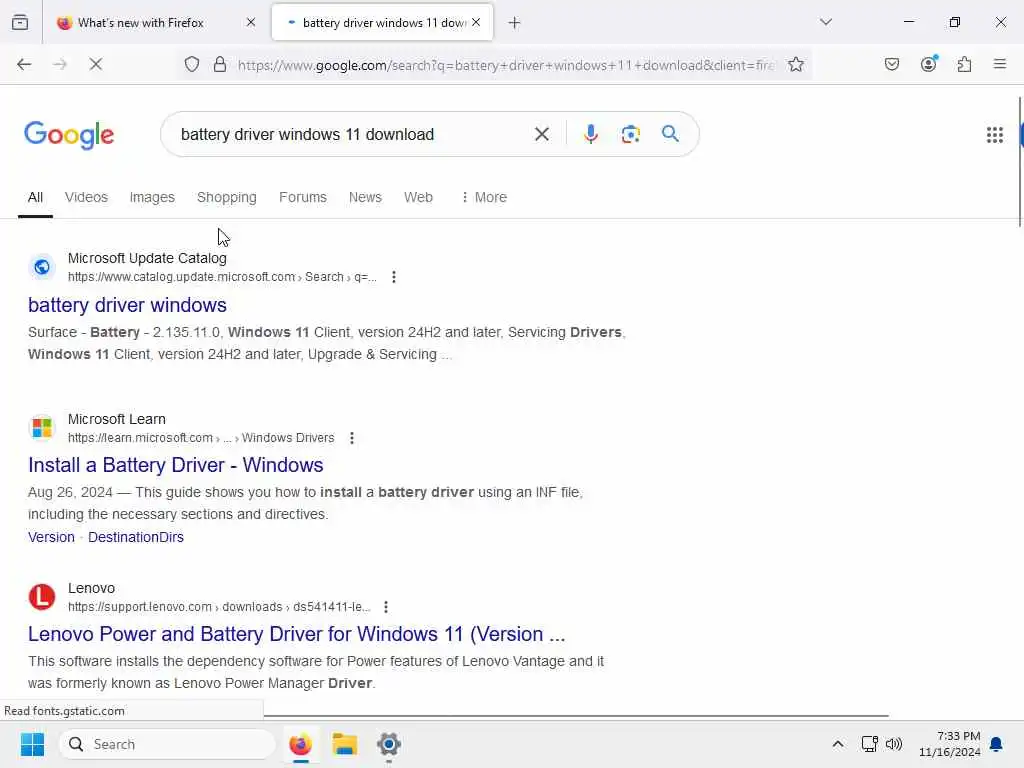Switch to Images results
The height and width of the screenshot is (768, 1024).
(152, 197)
